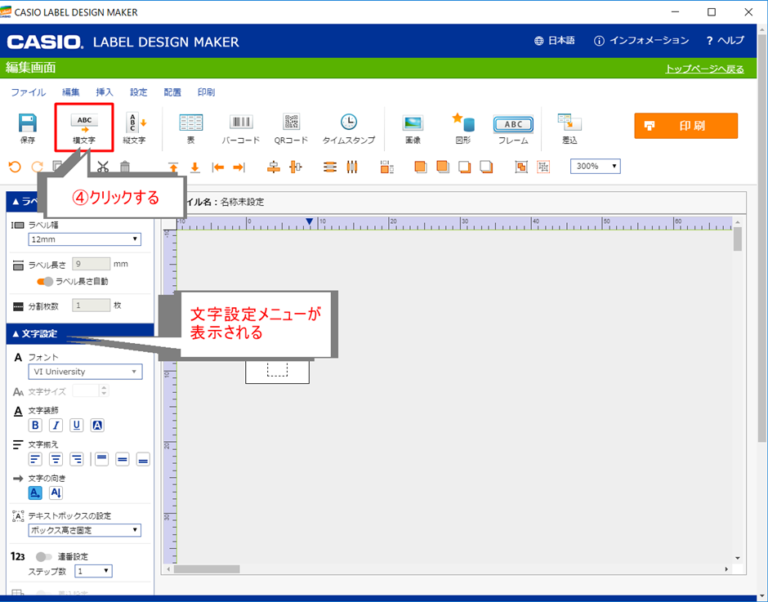Set vertical text direction
Image resolution: width=768 pixels, height=602 pixels.
tap(56, 493)
